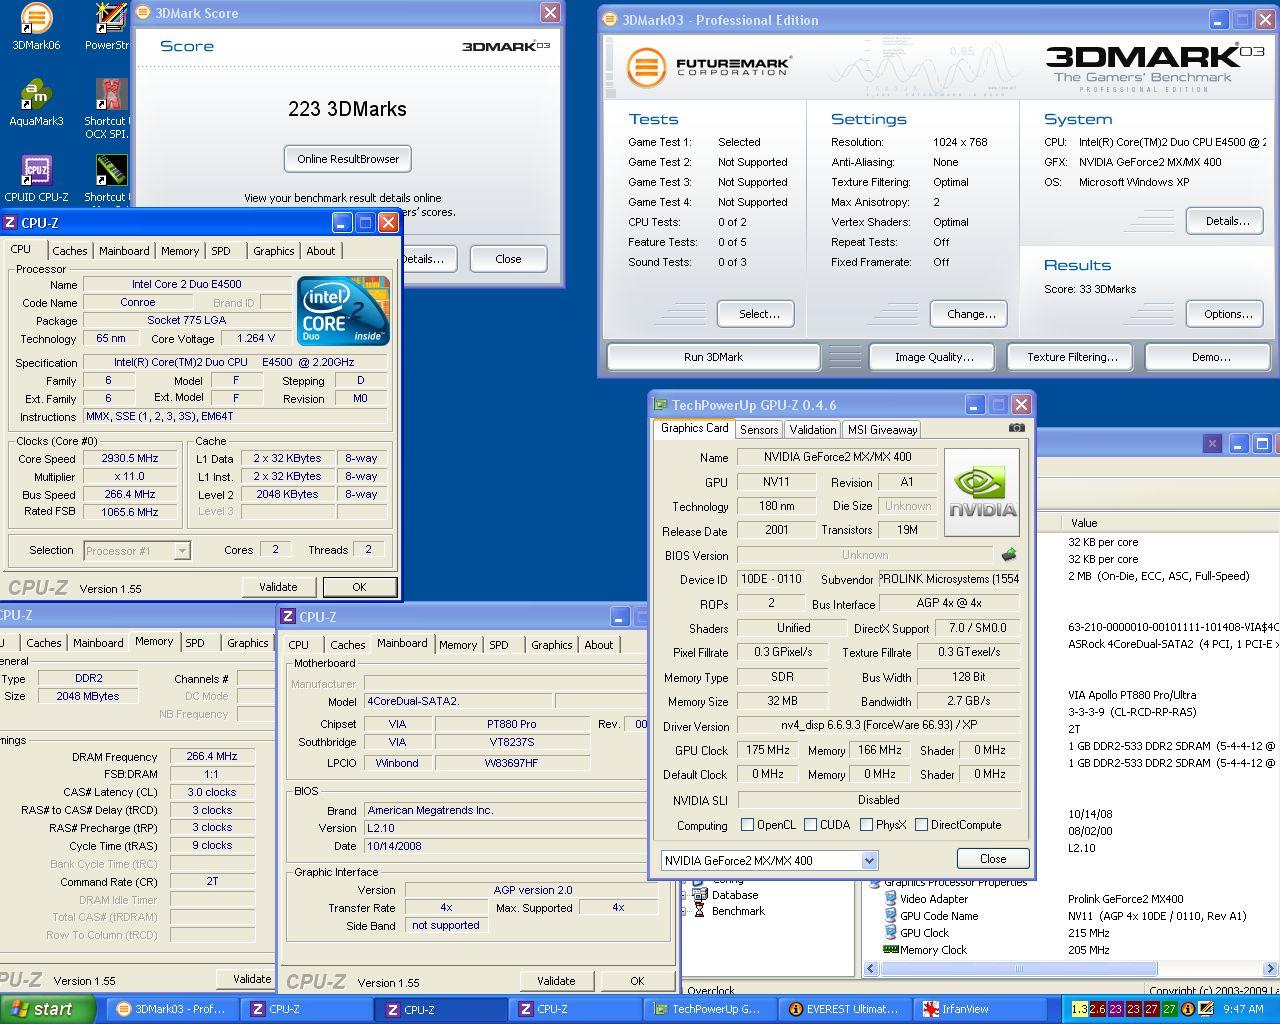Click the Options... results button
The width and height of the screenshot is (1280, 1024).
coord(1227,314)
